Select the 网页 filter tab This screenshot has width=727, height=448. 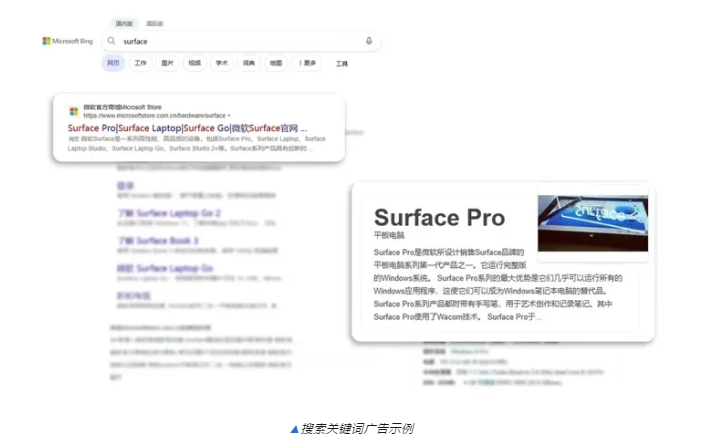pos(113,63)
